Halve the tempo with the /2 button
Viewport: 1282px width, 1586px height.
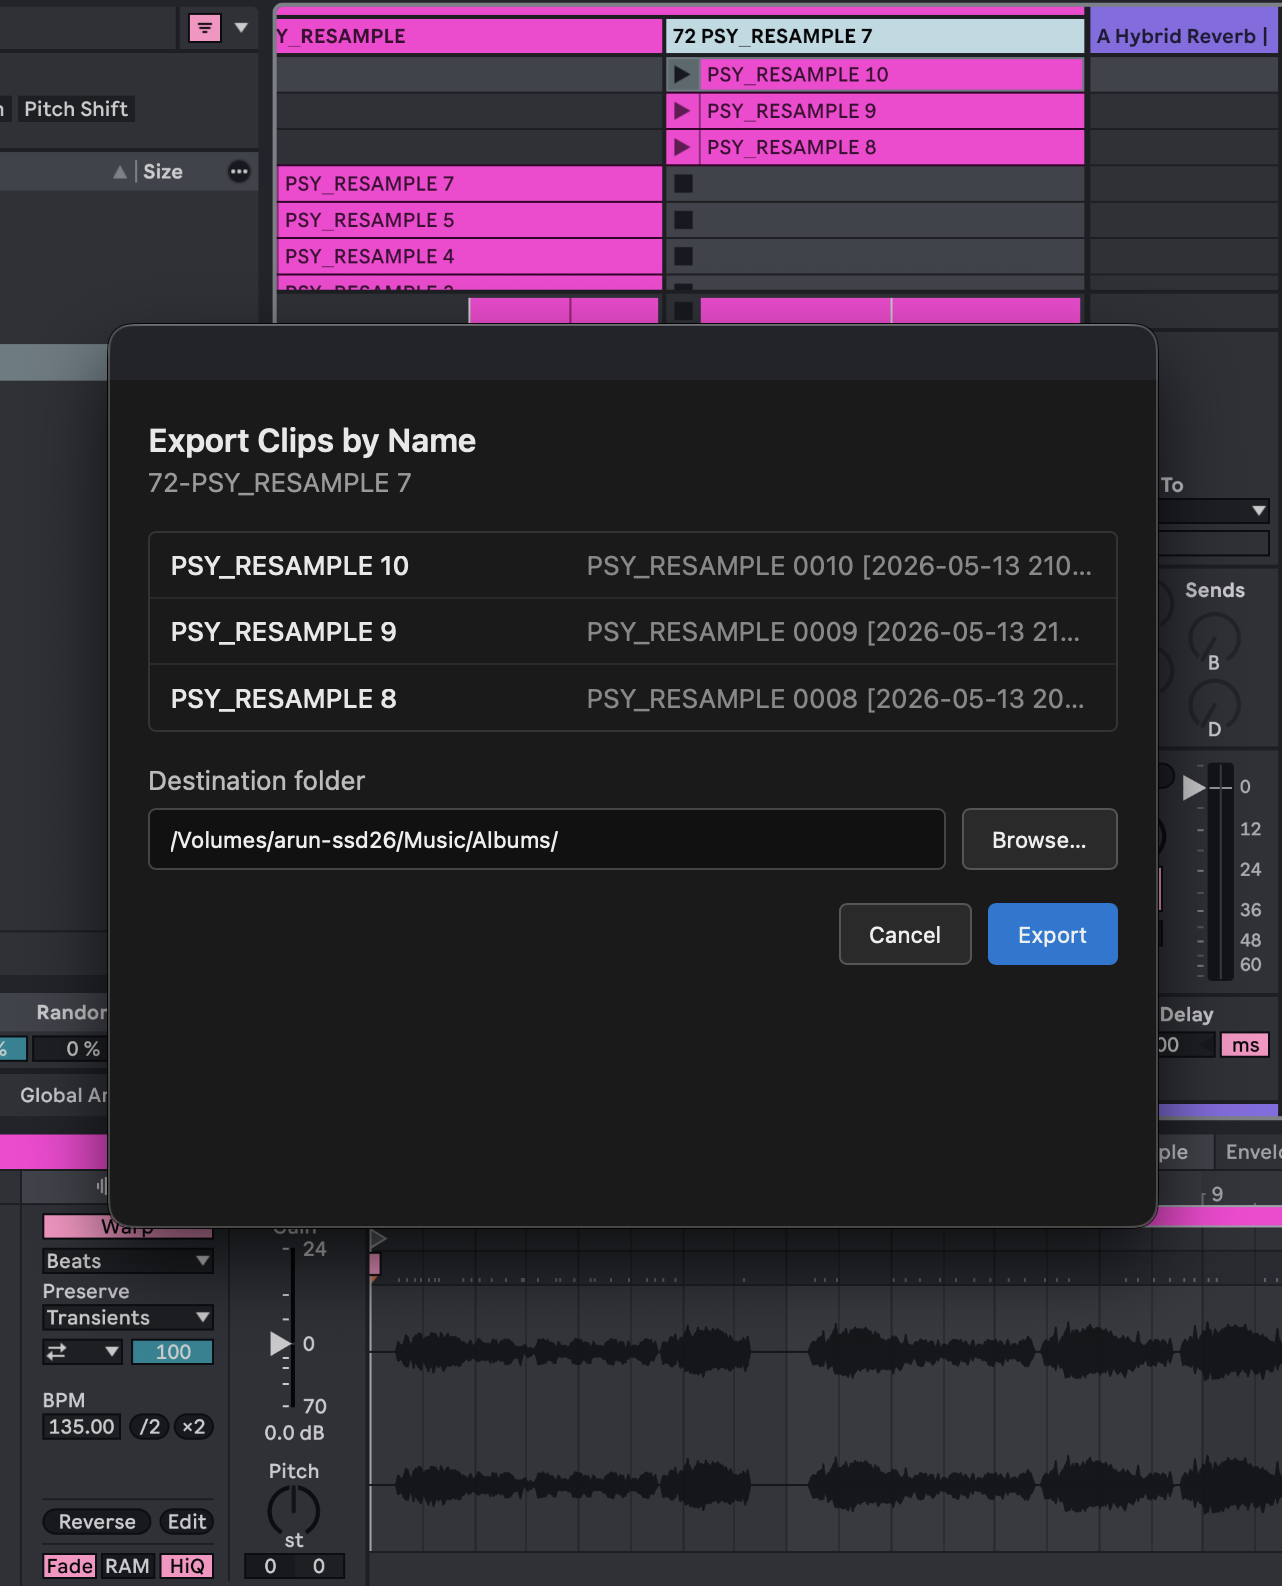tap(149, 1427)
